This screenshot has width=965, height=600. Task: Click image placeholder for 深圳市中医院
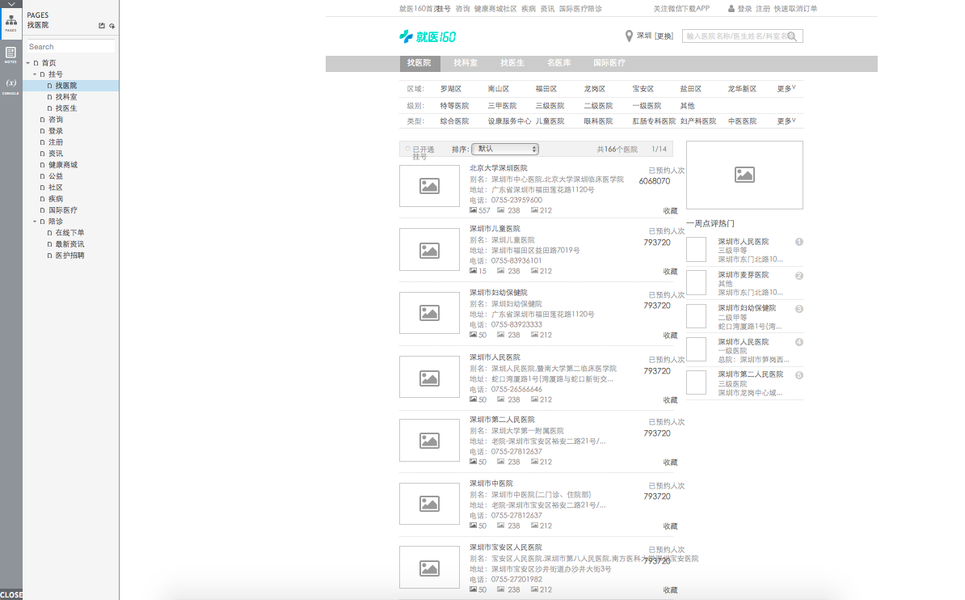(x=430, y=504)
